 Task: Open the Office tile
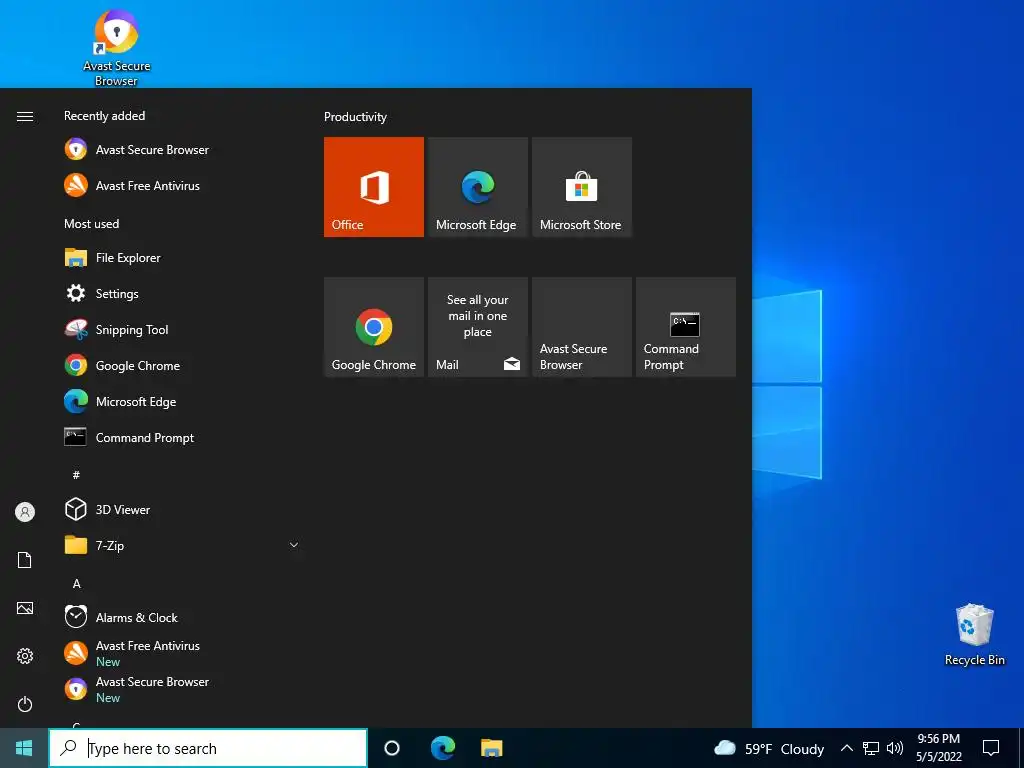(x=374, y=187)
